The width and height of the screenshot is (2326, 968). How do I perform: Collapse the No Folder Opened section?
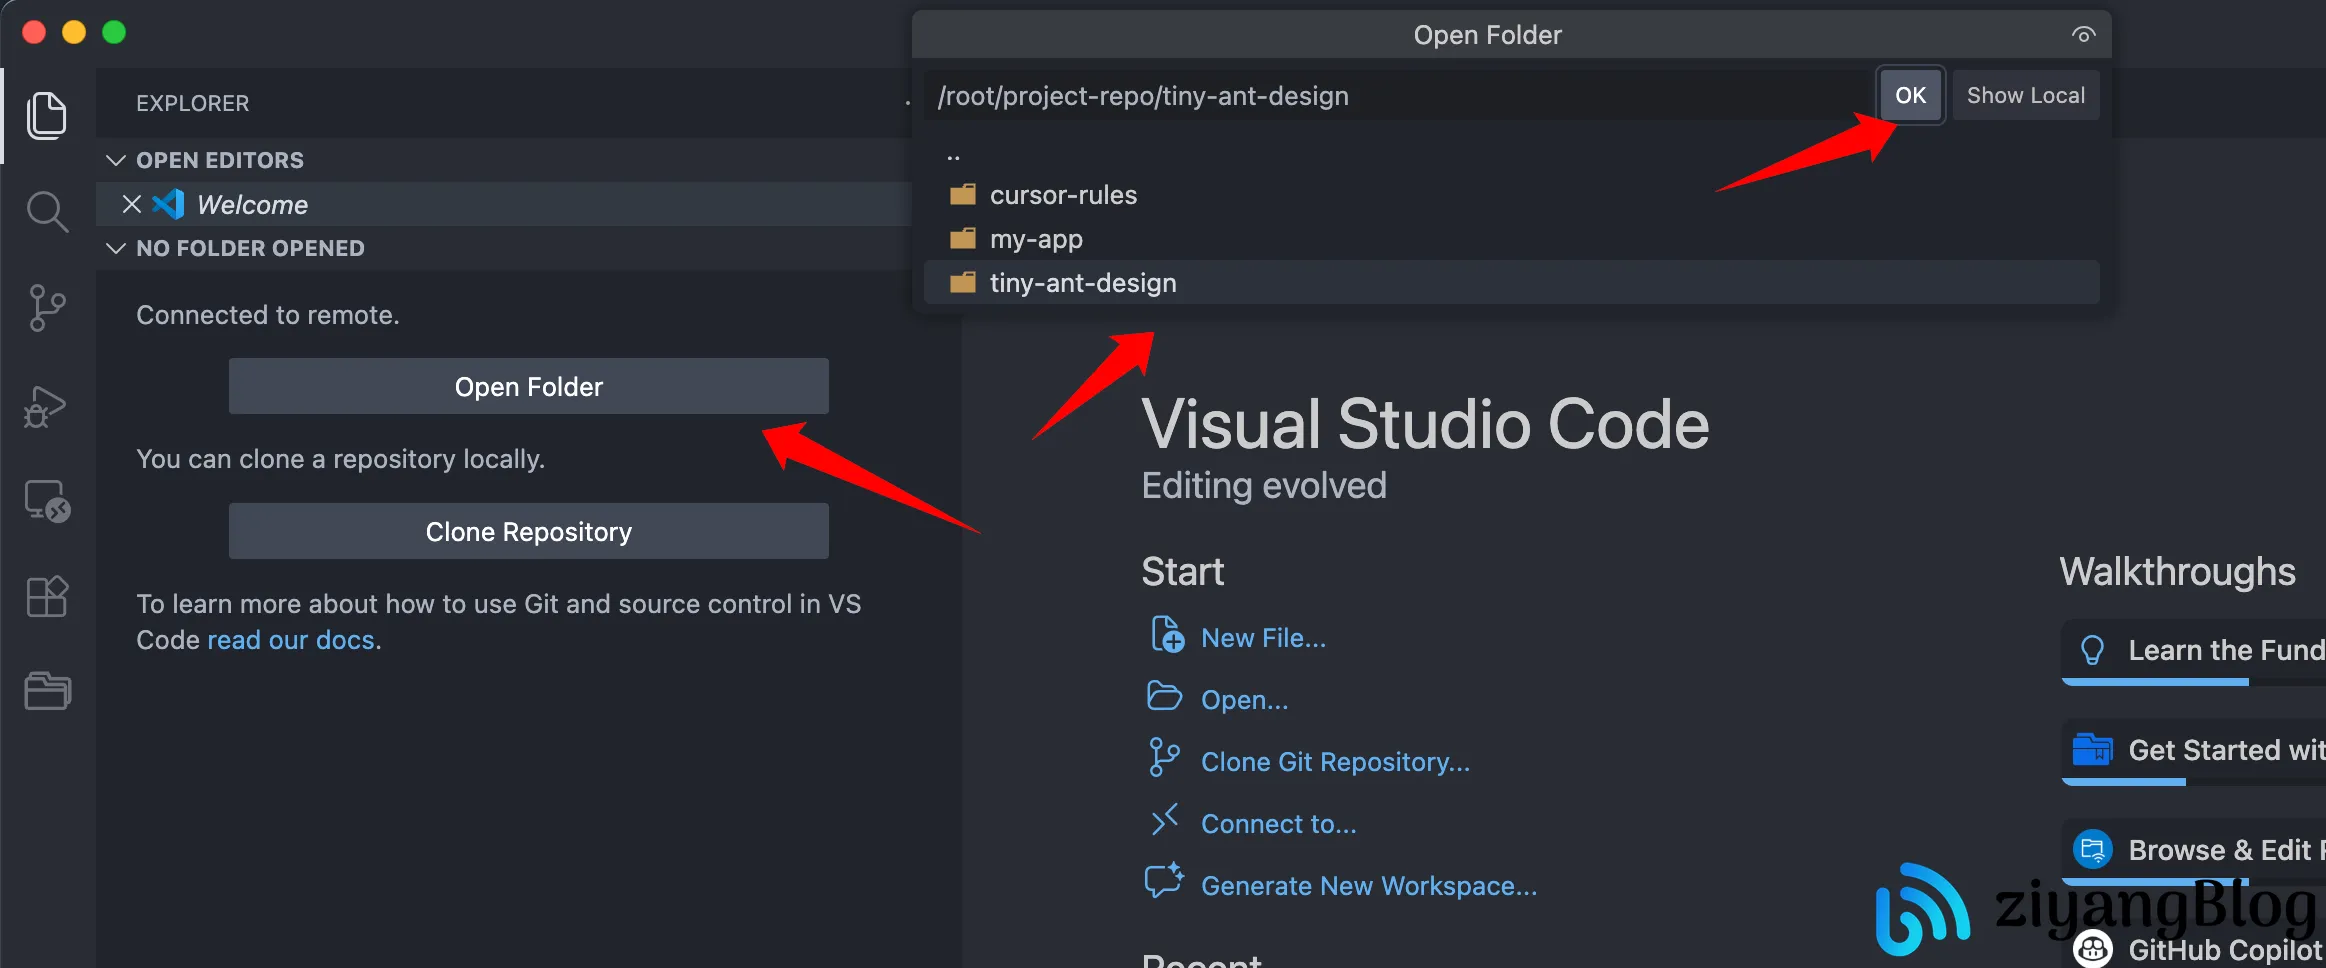(x=116, y=248)
